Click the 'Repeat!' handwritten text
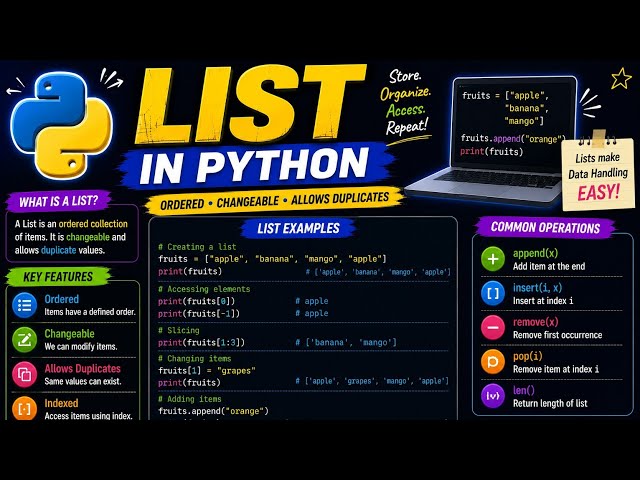 [x=407, y=127]
